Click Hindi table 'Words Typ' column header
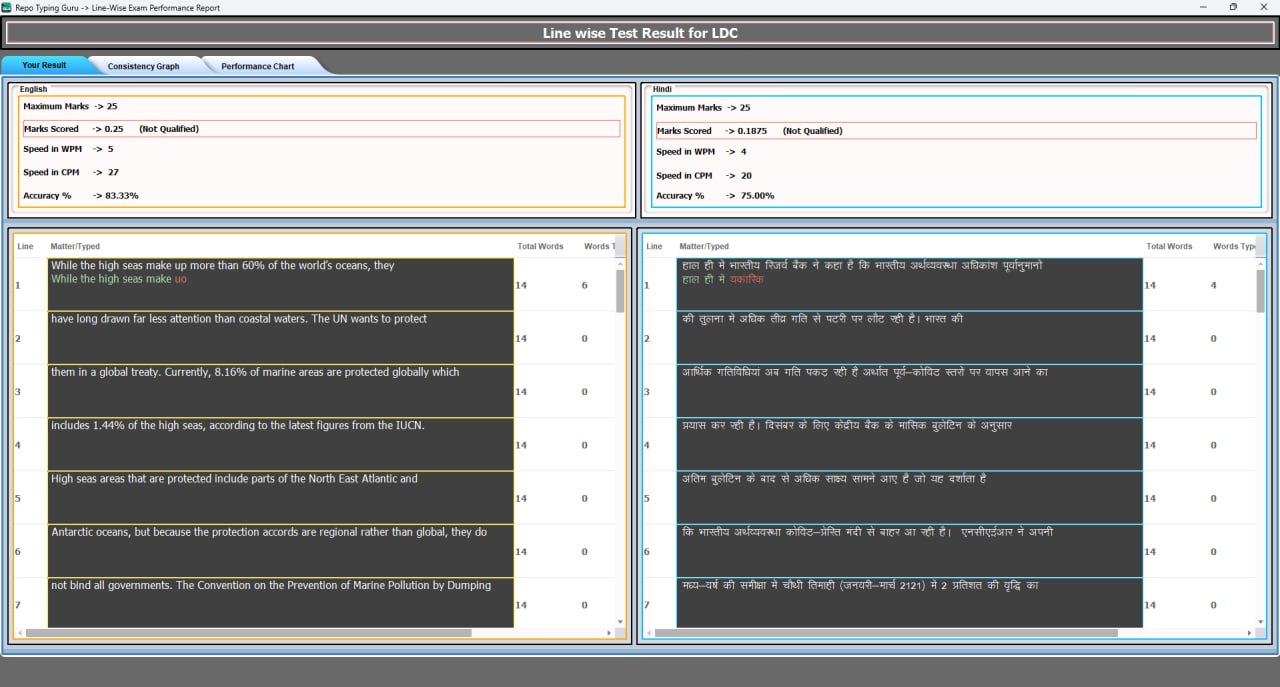Image resolution: width=1280 pixels, height=687 pixels. [1235, 246]
